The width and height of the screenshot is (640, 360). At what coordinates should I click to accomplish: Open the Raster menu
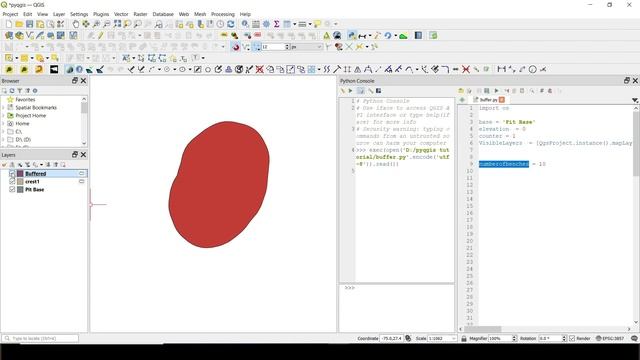click(x=140, y=14)
